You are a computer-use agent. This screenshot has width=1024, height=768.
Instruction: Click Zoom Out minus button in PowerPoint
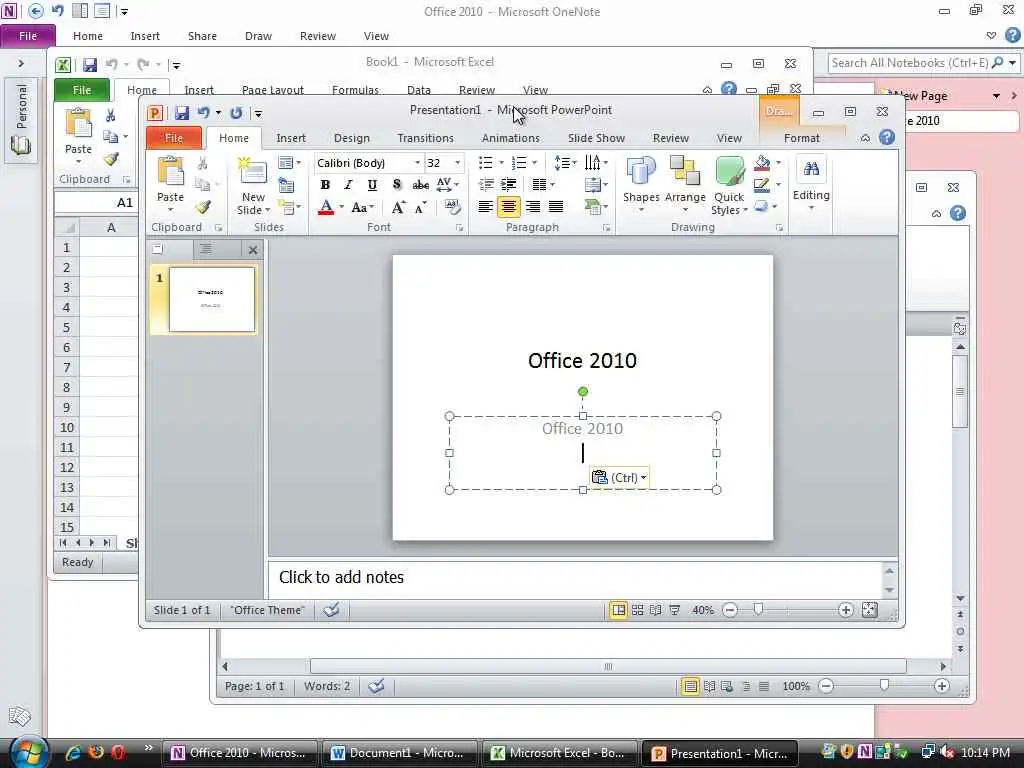pyautogui.click(x=729, y=610)
